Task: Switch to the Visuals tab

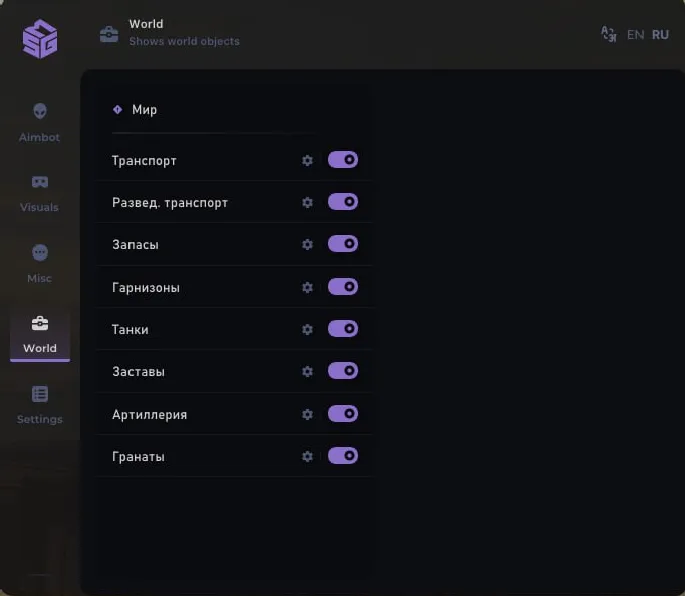Action: (40, 192)
